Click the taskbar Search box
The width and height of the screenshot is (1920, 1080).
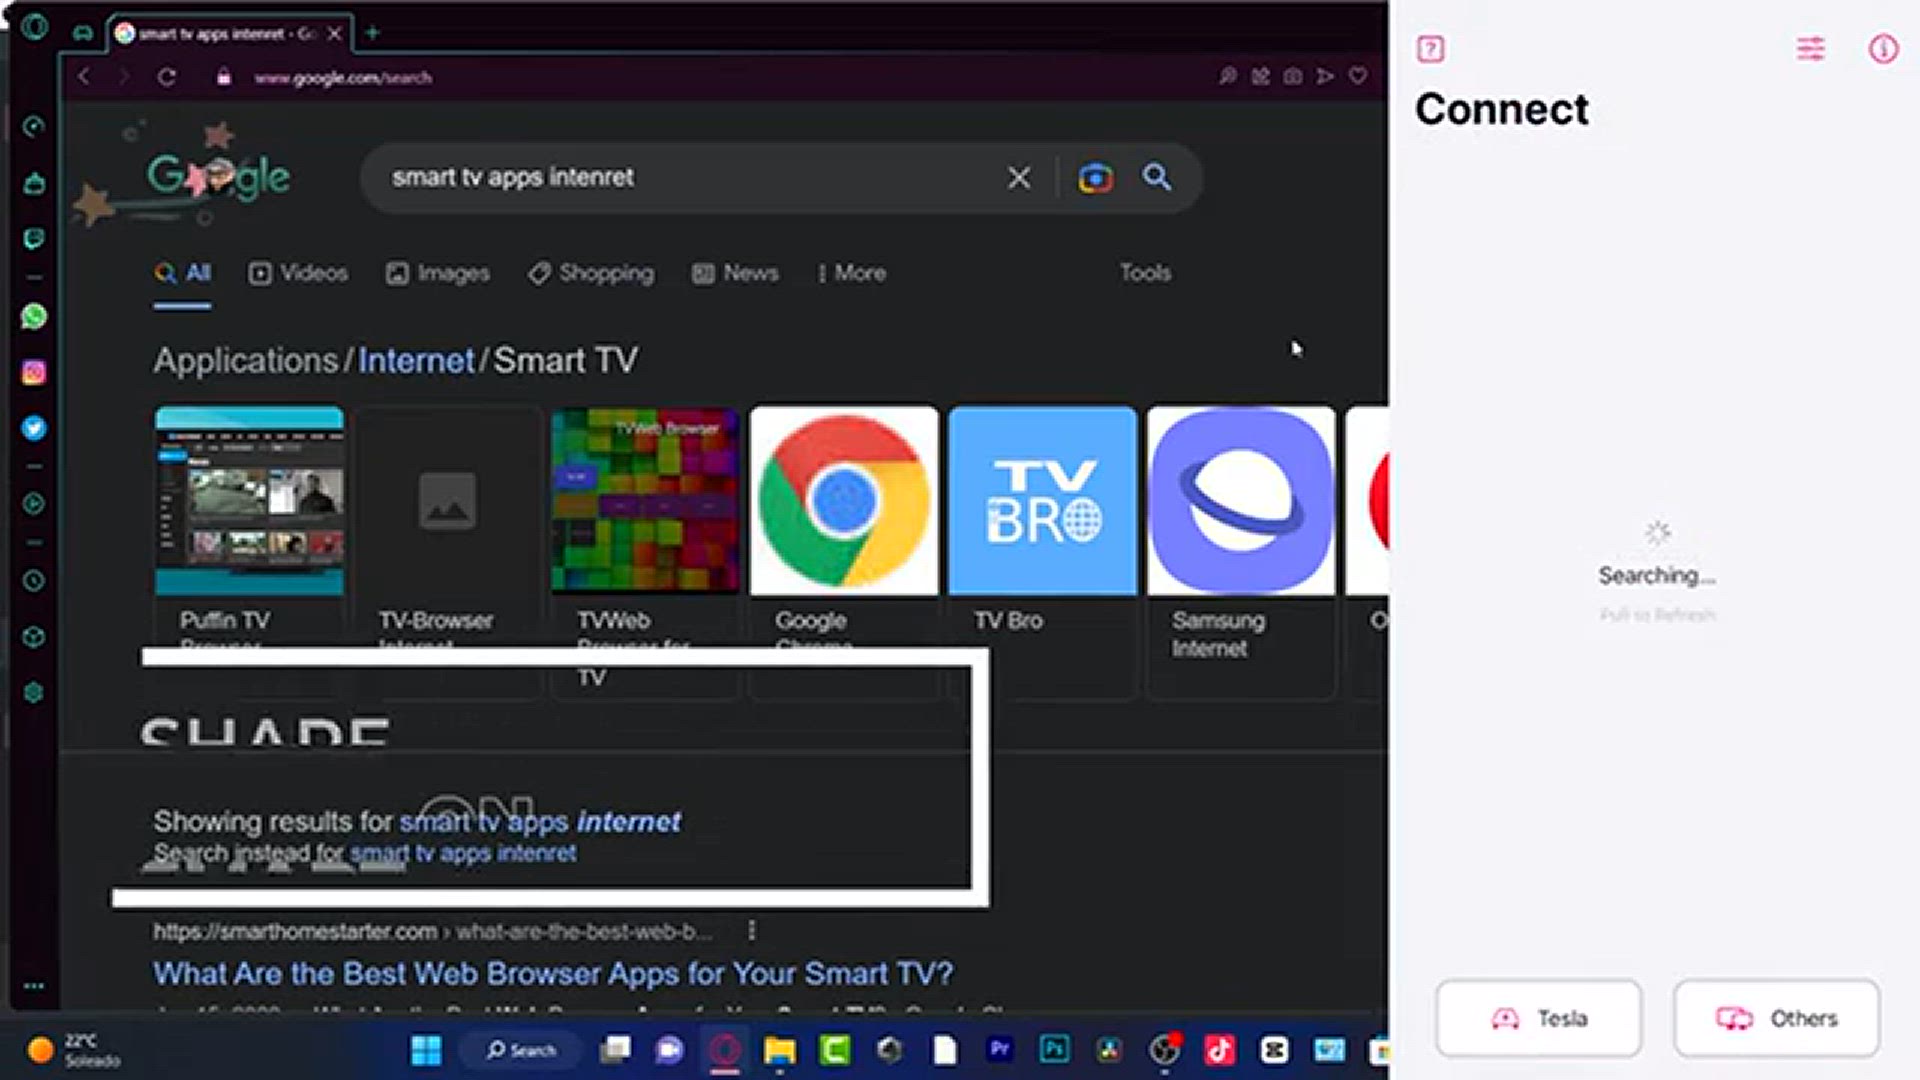[519, 1050]
